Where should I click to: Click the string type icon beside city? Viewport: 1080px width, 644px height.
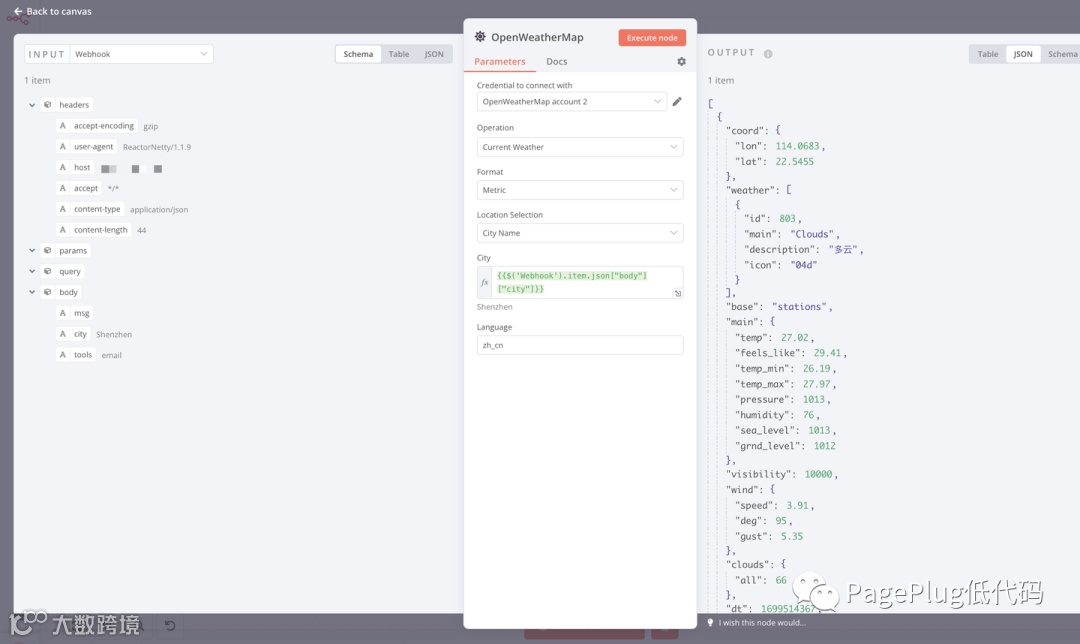[63, 334]
